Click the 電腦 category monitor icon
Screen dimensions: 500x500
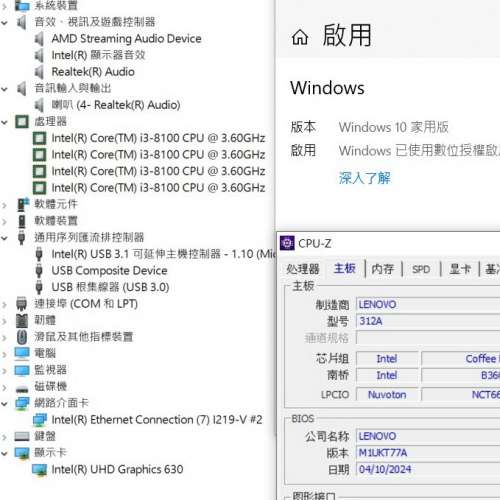pos(22,353)
